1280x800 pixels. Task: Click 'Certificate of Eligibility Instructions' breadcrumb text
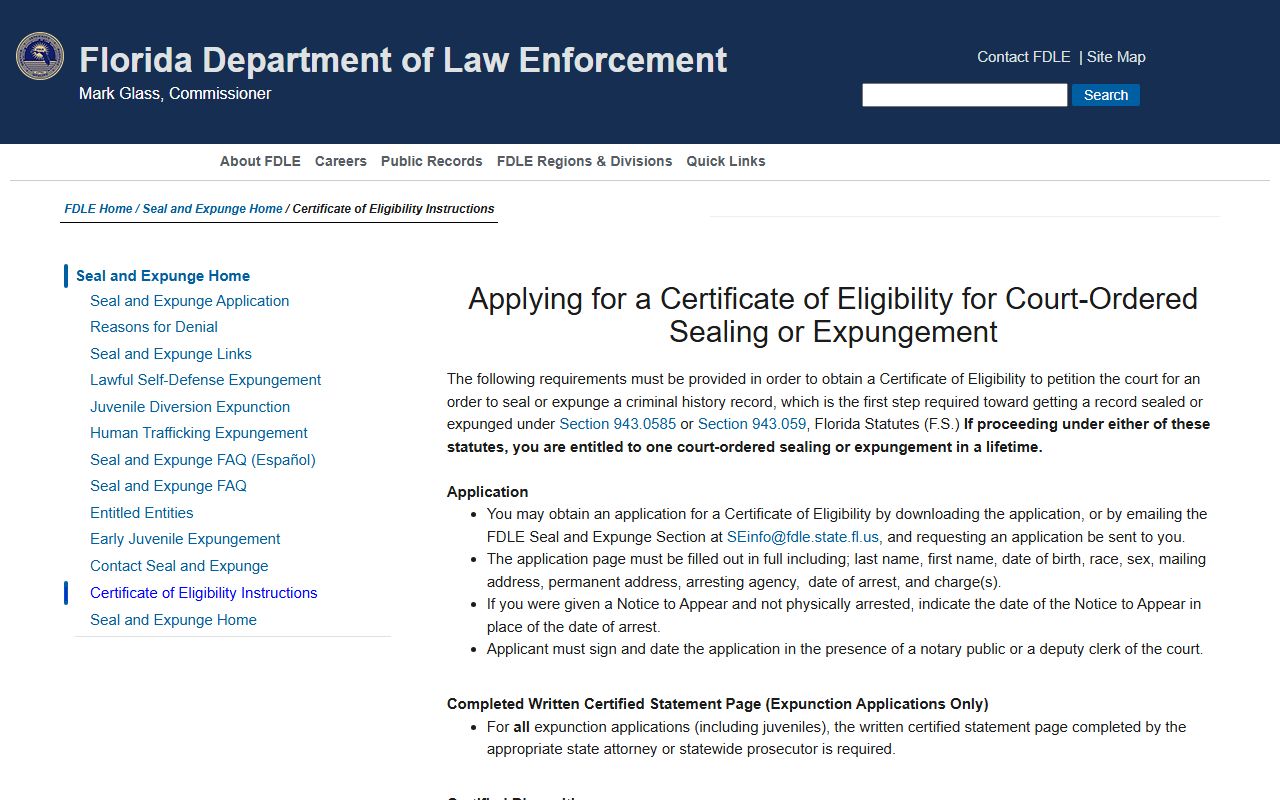coord(393,209)
